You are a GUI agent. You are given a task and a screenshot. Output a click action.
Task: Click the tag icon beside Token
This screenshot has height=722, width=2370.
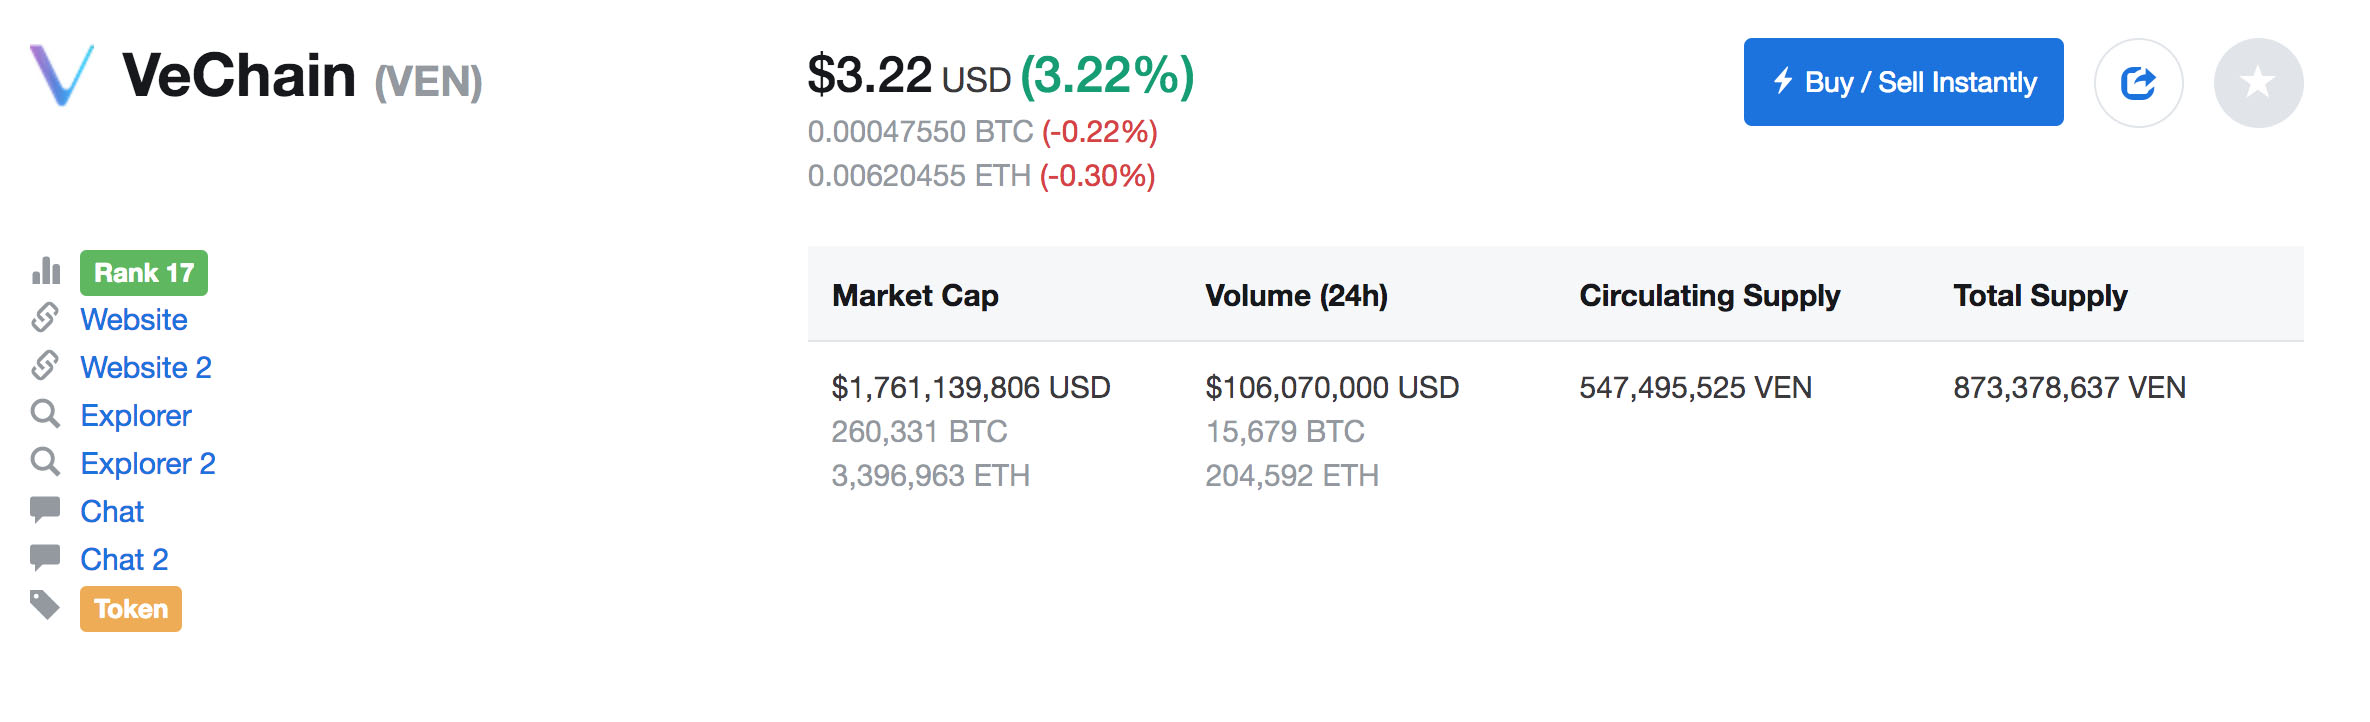pyautogui.click(x=45, y=605)
